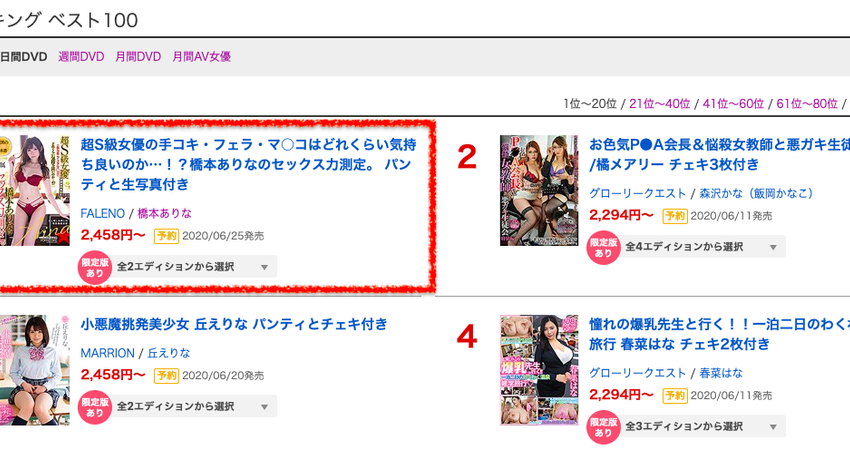This screenshot has height=450, width=850.
Task: Click the 予約 badge on the rank 4 item
Action: point(675,395)
